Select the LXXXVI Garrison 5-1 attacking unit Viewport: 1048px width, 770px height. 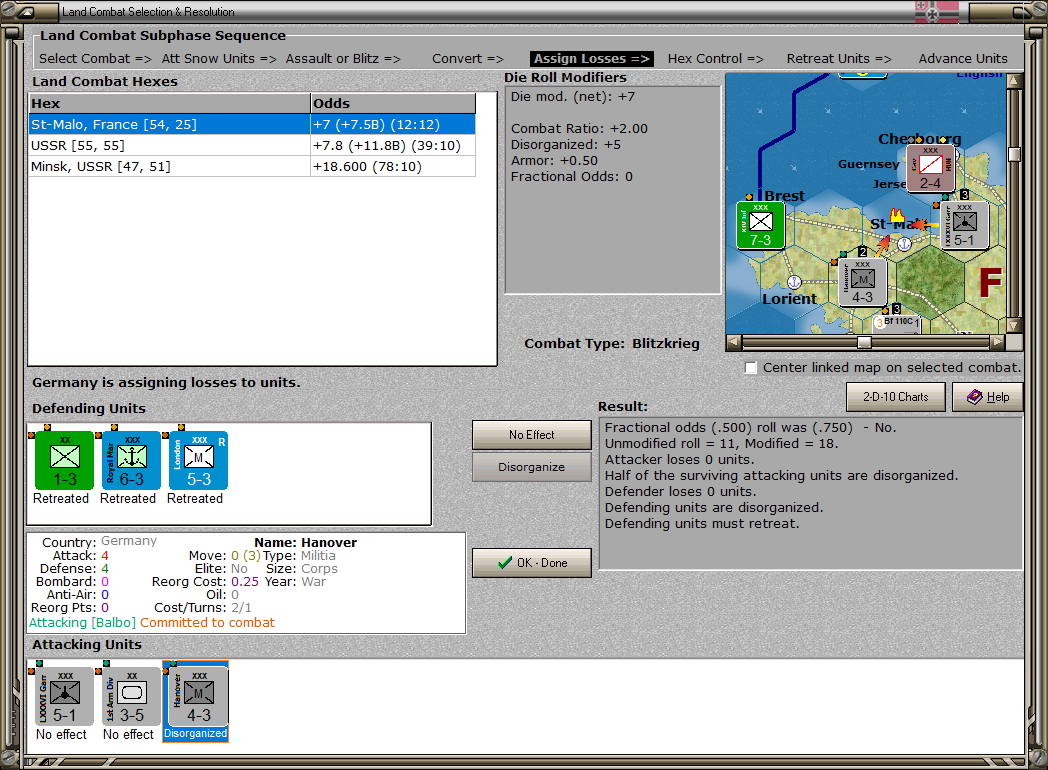tap(65, 696)
